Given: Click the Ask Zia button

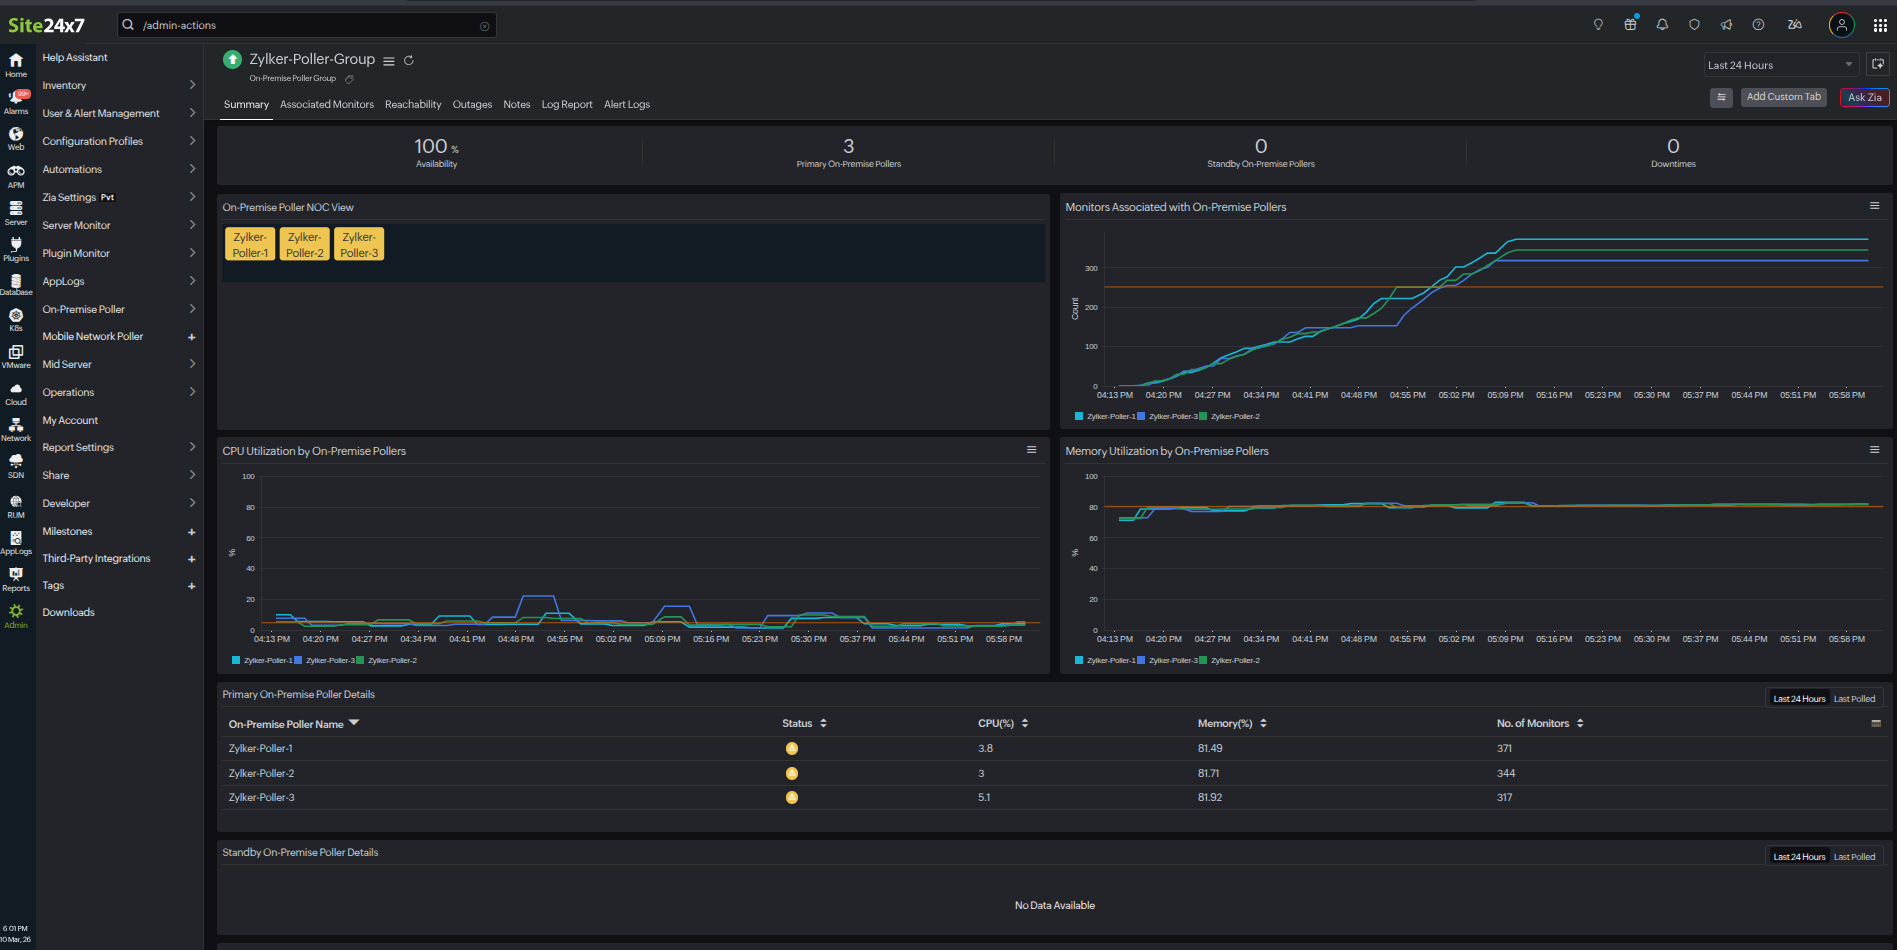Looking at the screenshot, I should tap(1864, 97).
